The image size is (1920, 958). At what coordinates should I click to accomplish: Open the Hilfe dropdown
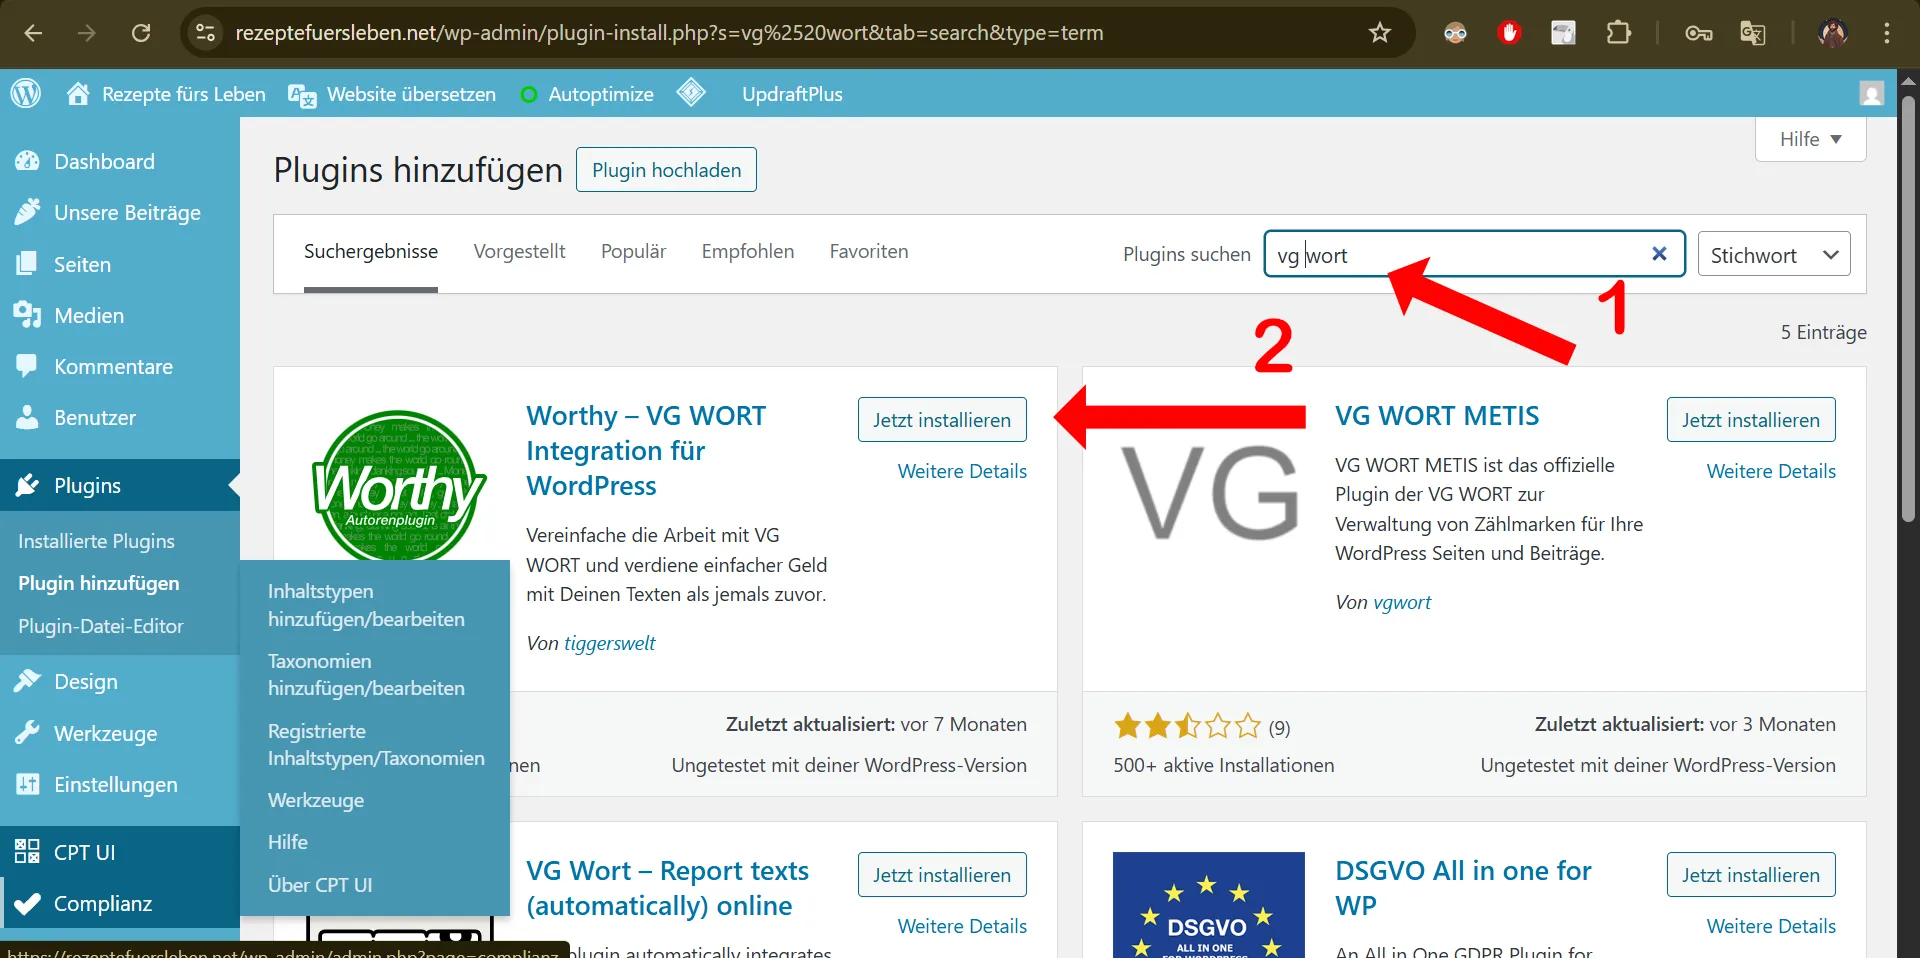(x=1808, y=139)
